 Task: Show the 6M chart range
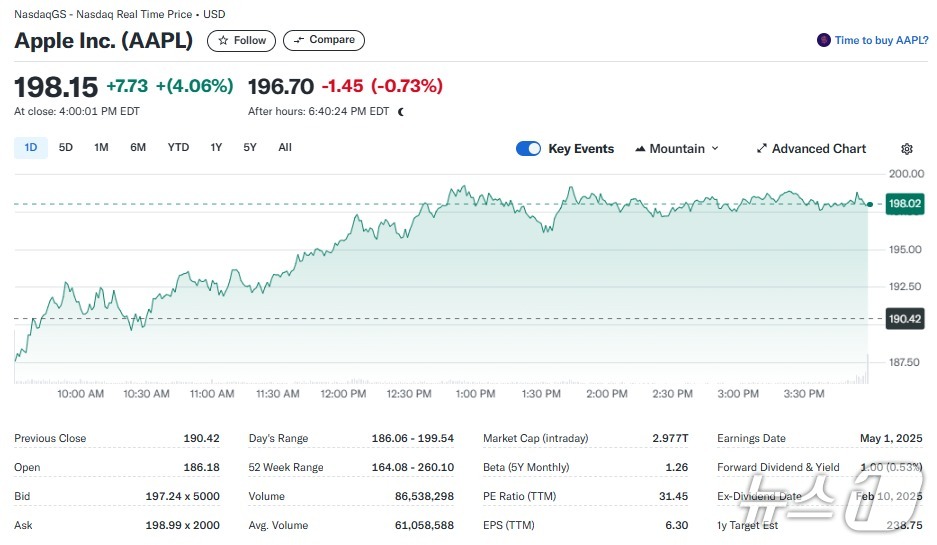tap(138, 148)
